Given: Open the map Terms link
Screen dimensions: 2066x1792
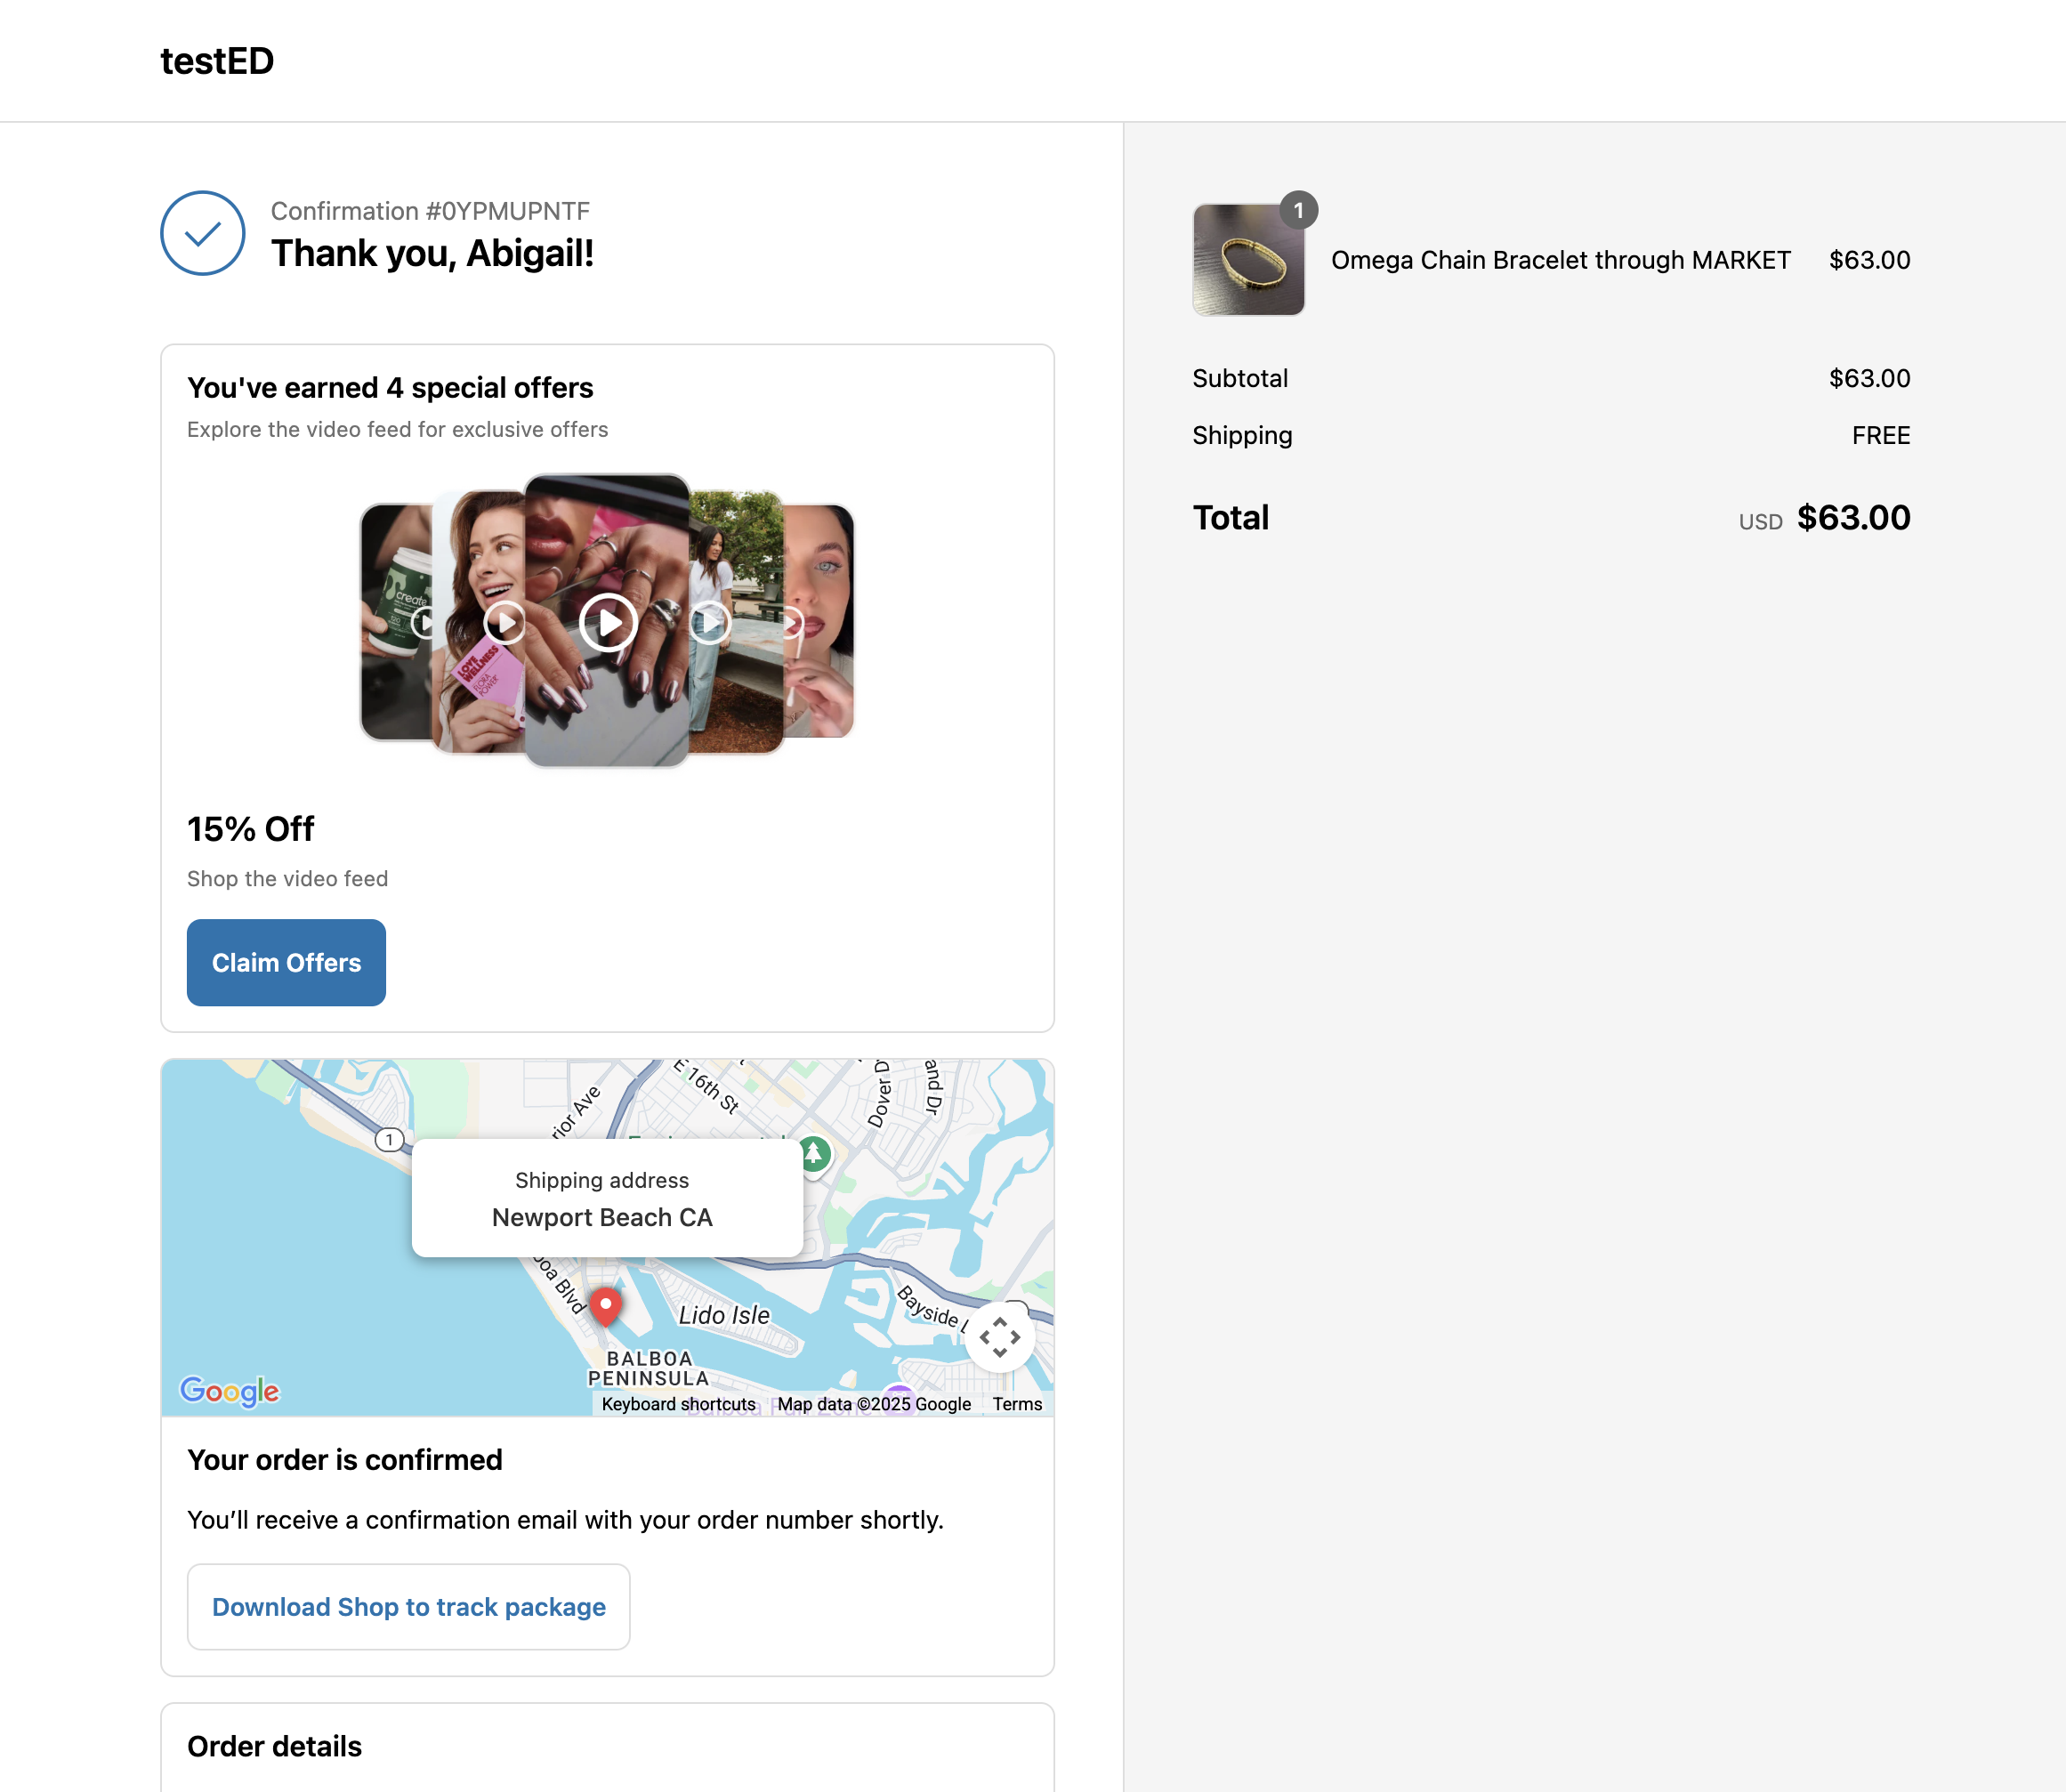Looking at the screenshot, I should (1017, 1404).
